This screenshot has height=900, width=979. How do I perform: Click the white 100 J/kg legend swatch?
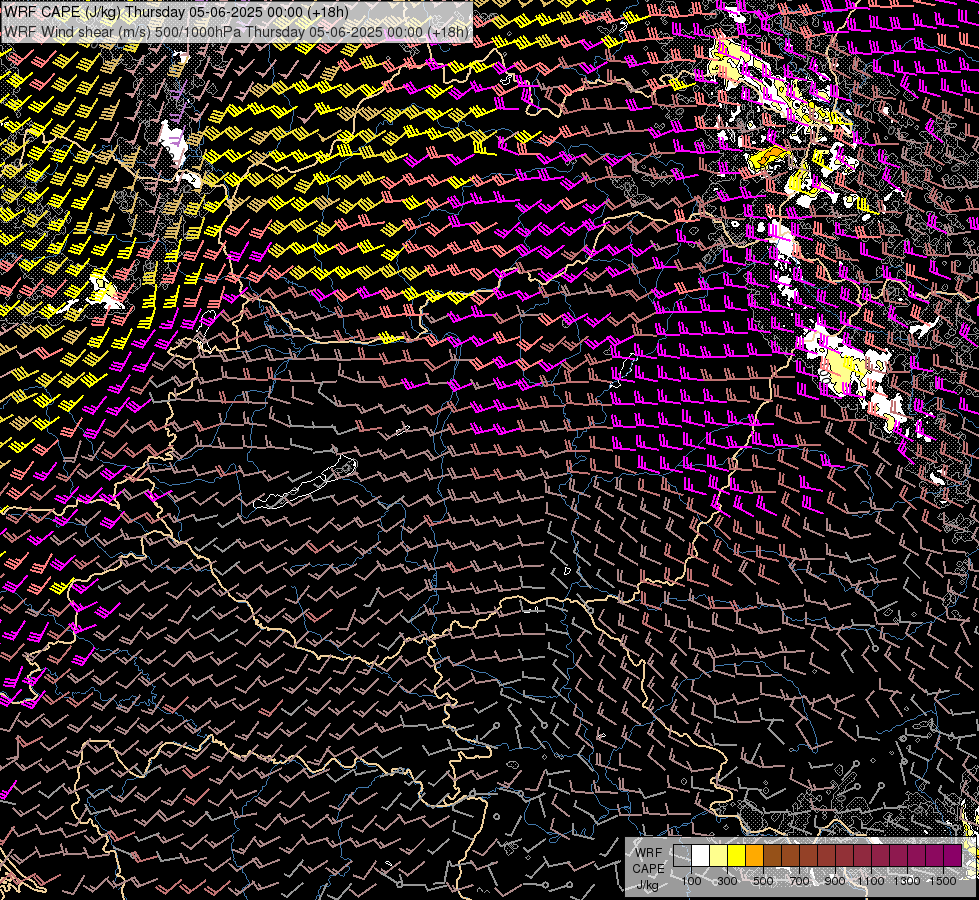point(701,856)
